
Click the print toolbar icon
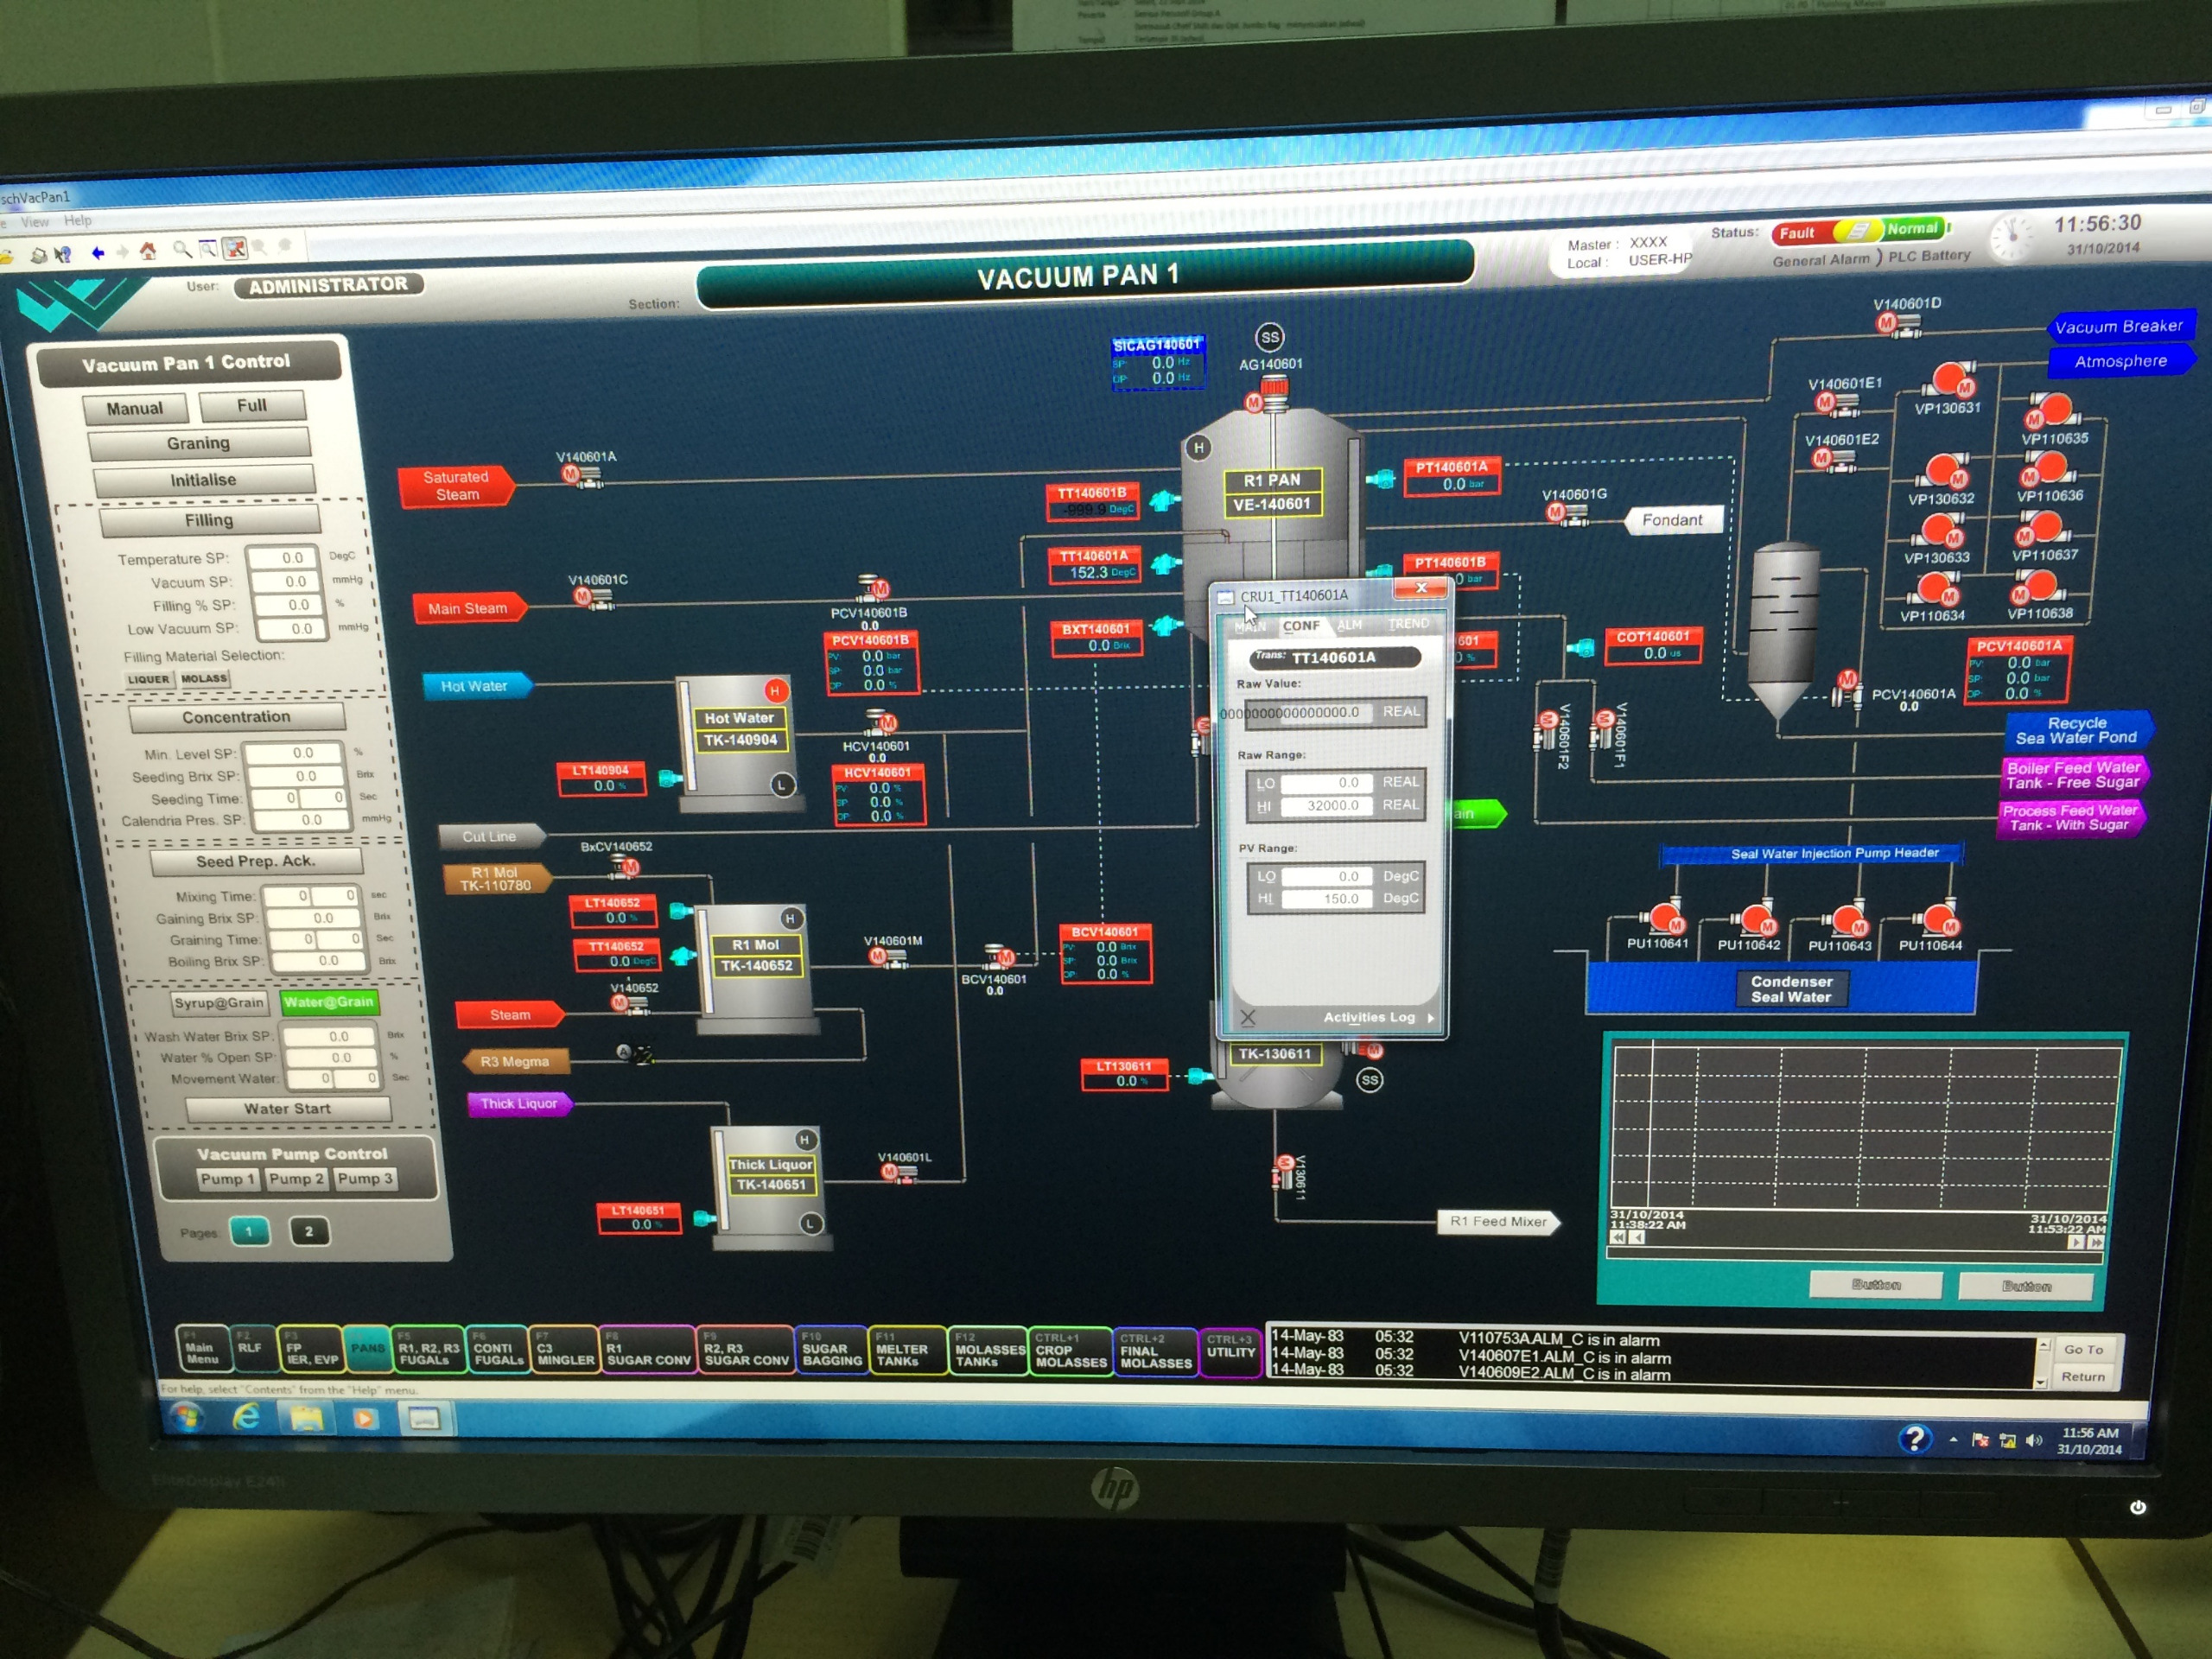click(38, 256)
